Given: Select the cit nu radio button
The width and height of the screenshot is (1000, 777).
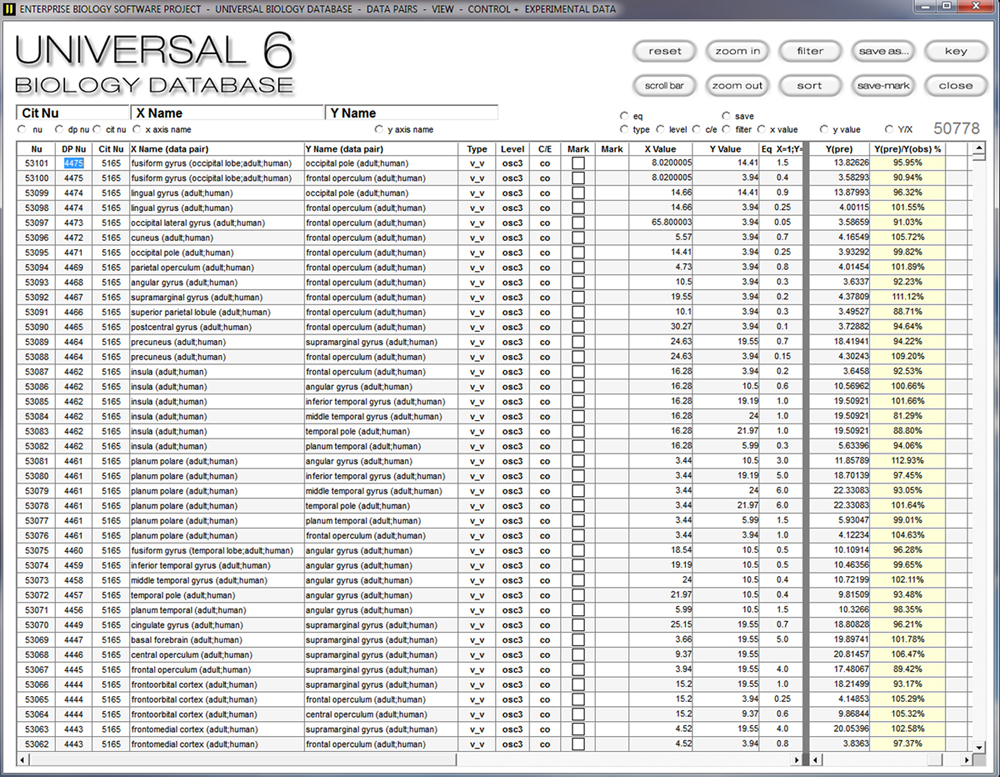Looking at the screenshot, I should (x=97, y=130).
